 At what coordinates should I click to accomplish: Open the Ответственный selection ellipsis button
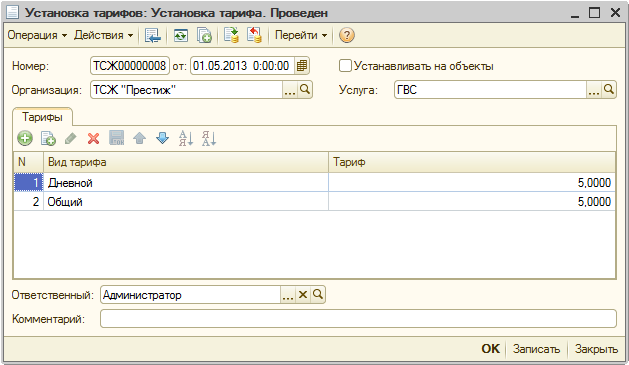(x=288, y=295)
